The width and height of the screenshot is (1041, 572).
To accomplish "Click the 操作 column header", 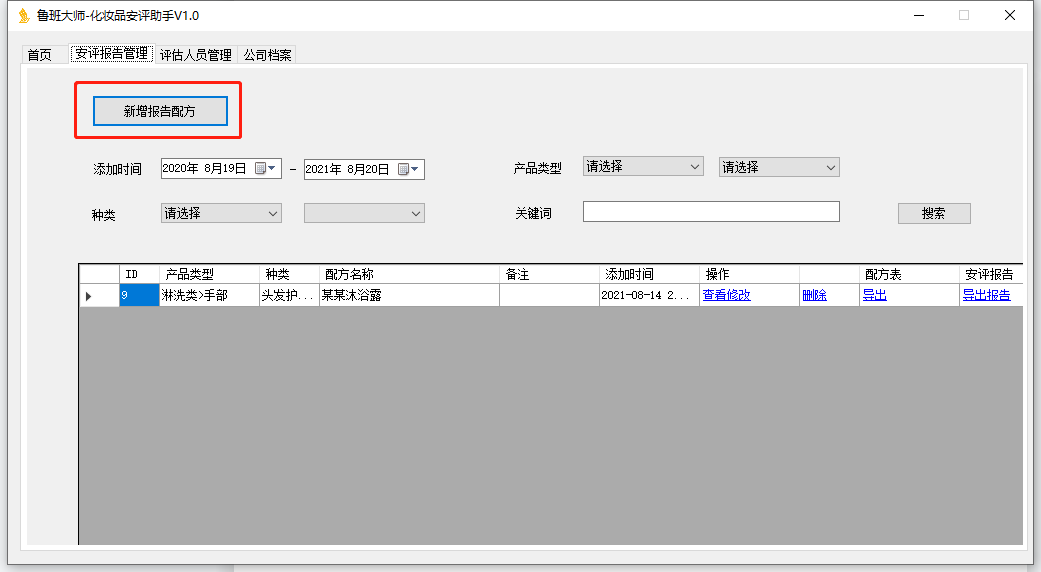I will tap(749, 274).
